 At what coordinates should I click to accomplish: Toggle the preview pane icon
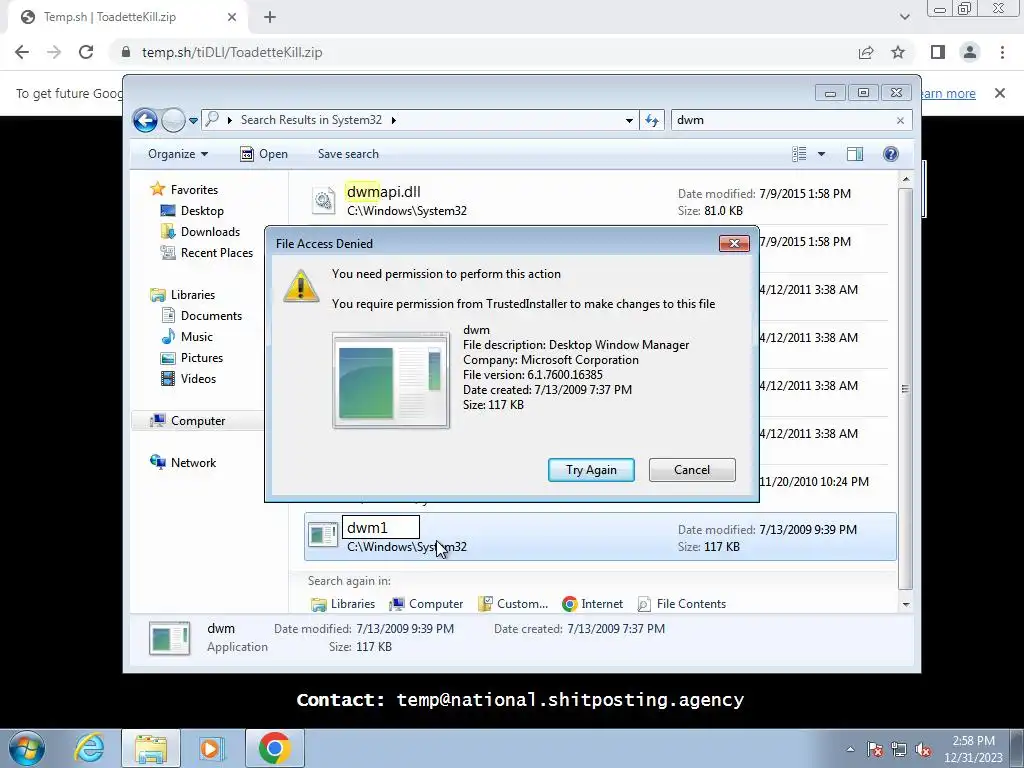tap(855, 154)
